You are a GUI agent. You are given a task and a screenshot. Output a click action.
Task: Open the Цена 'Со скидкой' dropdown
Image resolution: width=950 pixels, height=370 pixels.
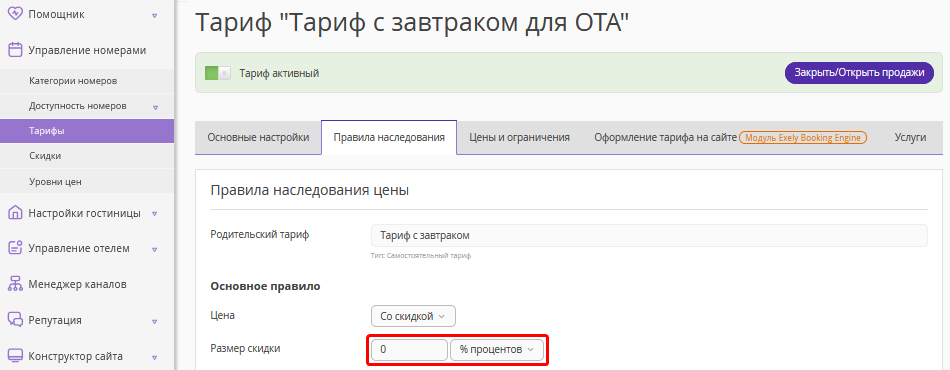tap(413, 316)
